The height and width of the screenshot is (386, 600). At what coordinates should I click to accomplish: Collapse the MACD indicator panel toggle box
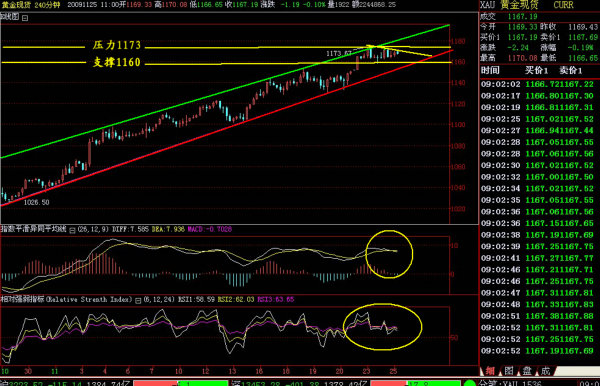tap(72, 230)
